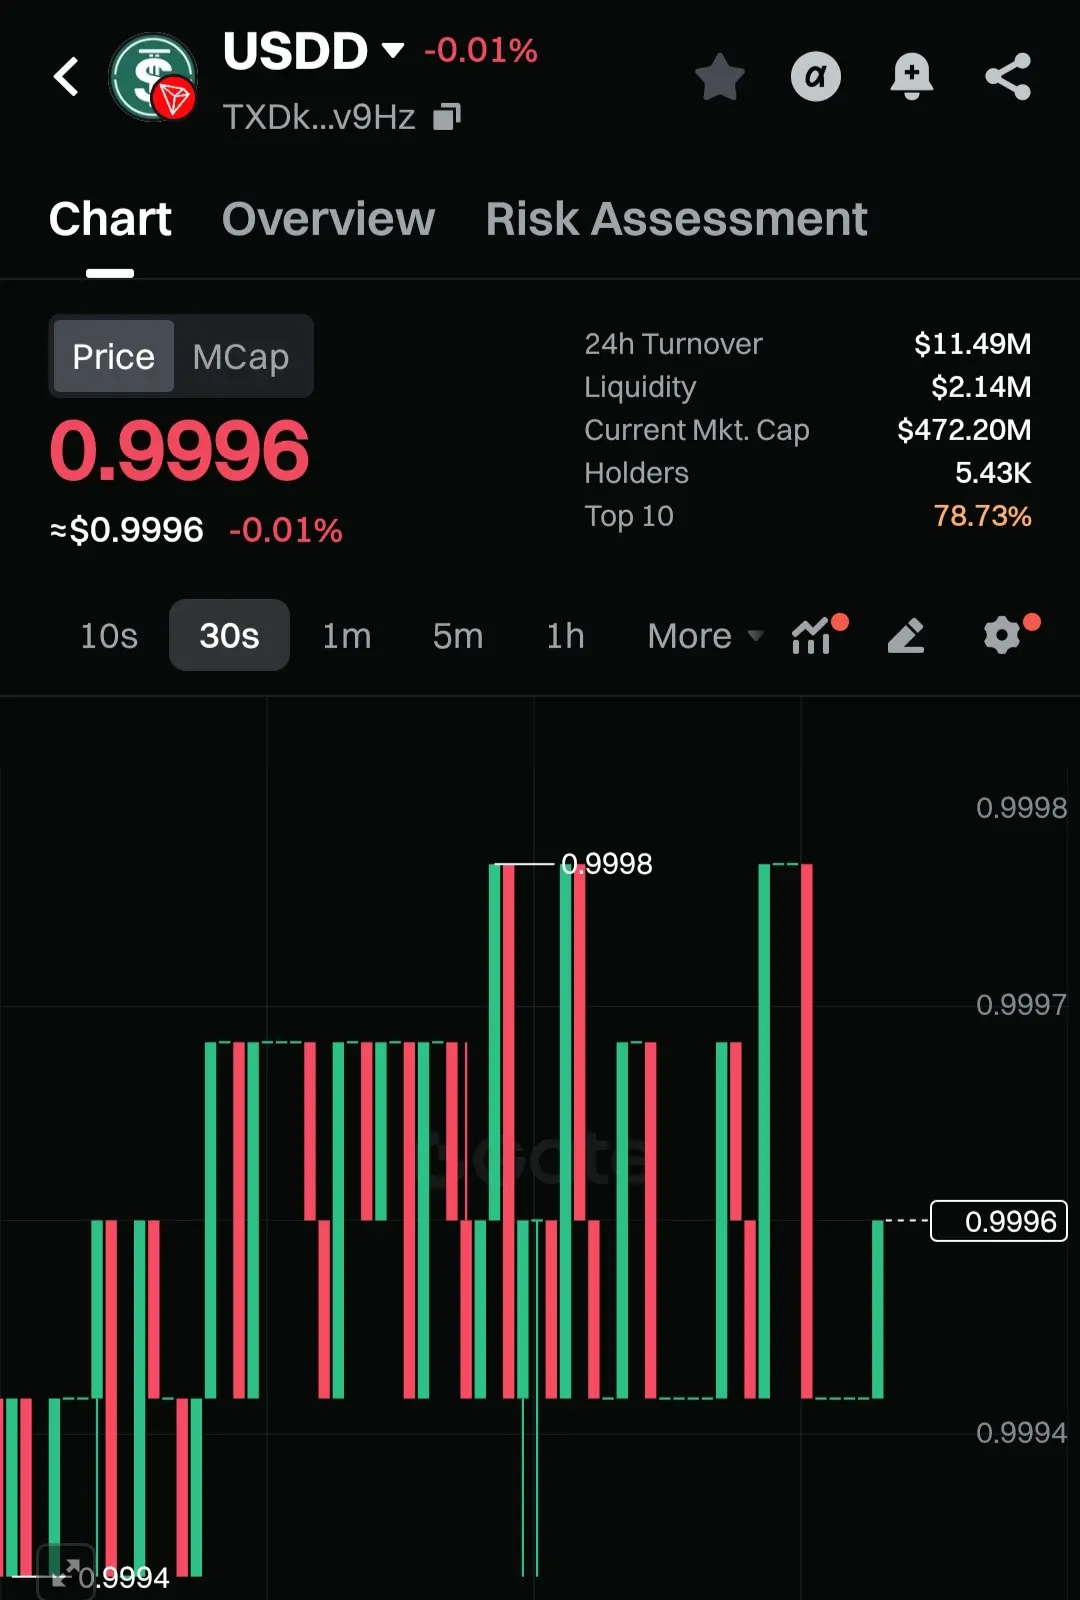Open the Overview tab
The width and height of the screenshot is (1080, 1600).
[x=328, y=219]
